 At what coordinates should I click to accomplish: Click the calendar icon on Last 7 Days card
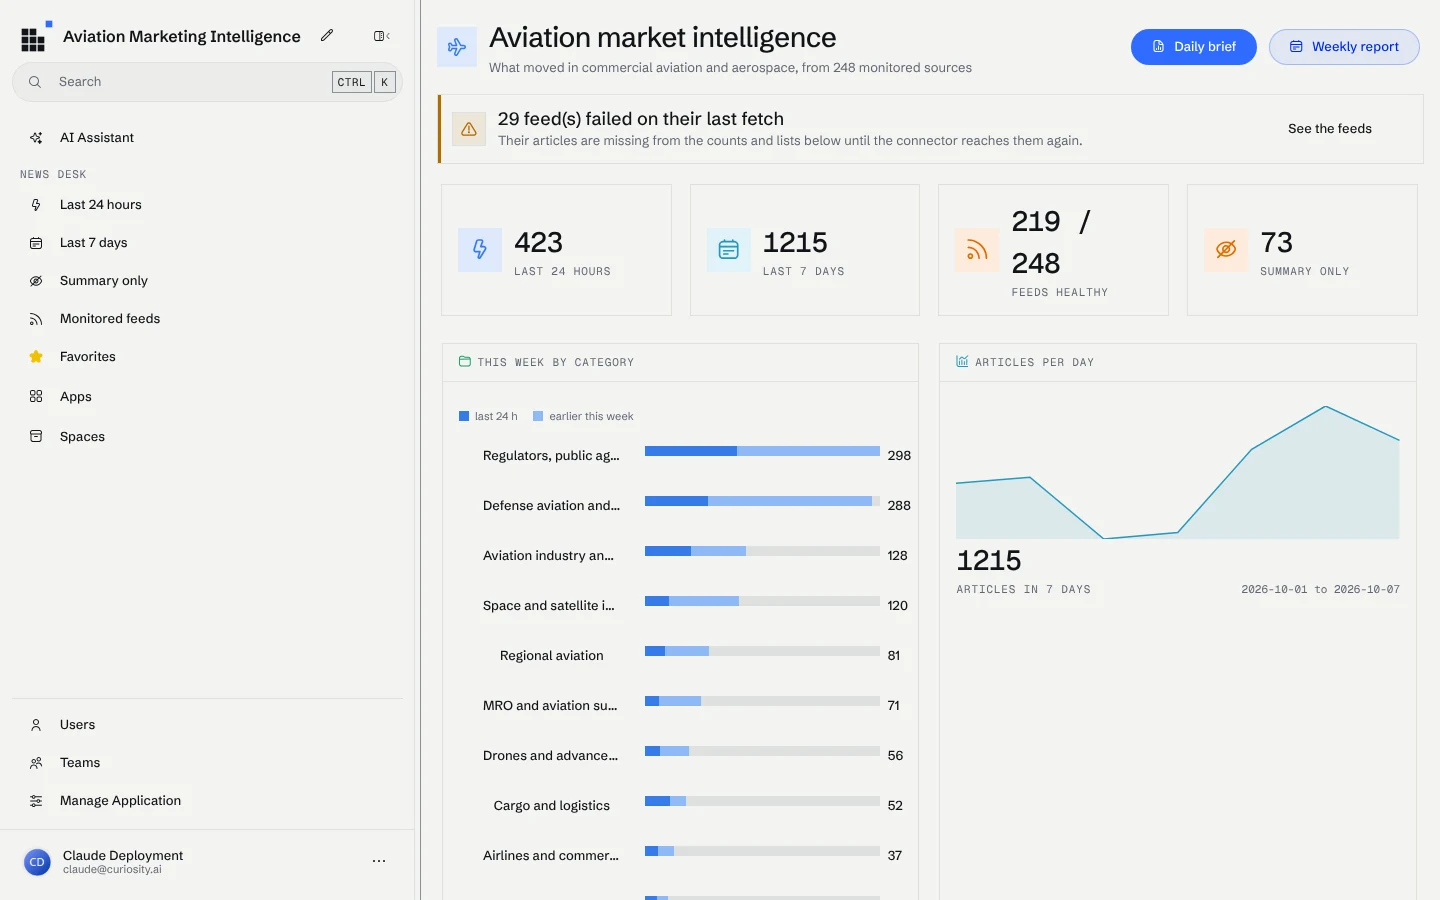728,249
